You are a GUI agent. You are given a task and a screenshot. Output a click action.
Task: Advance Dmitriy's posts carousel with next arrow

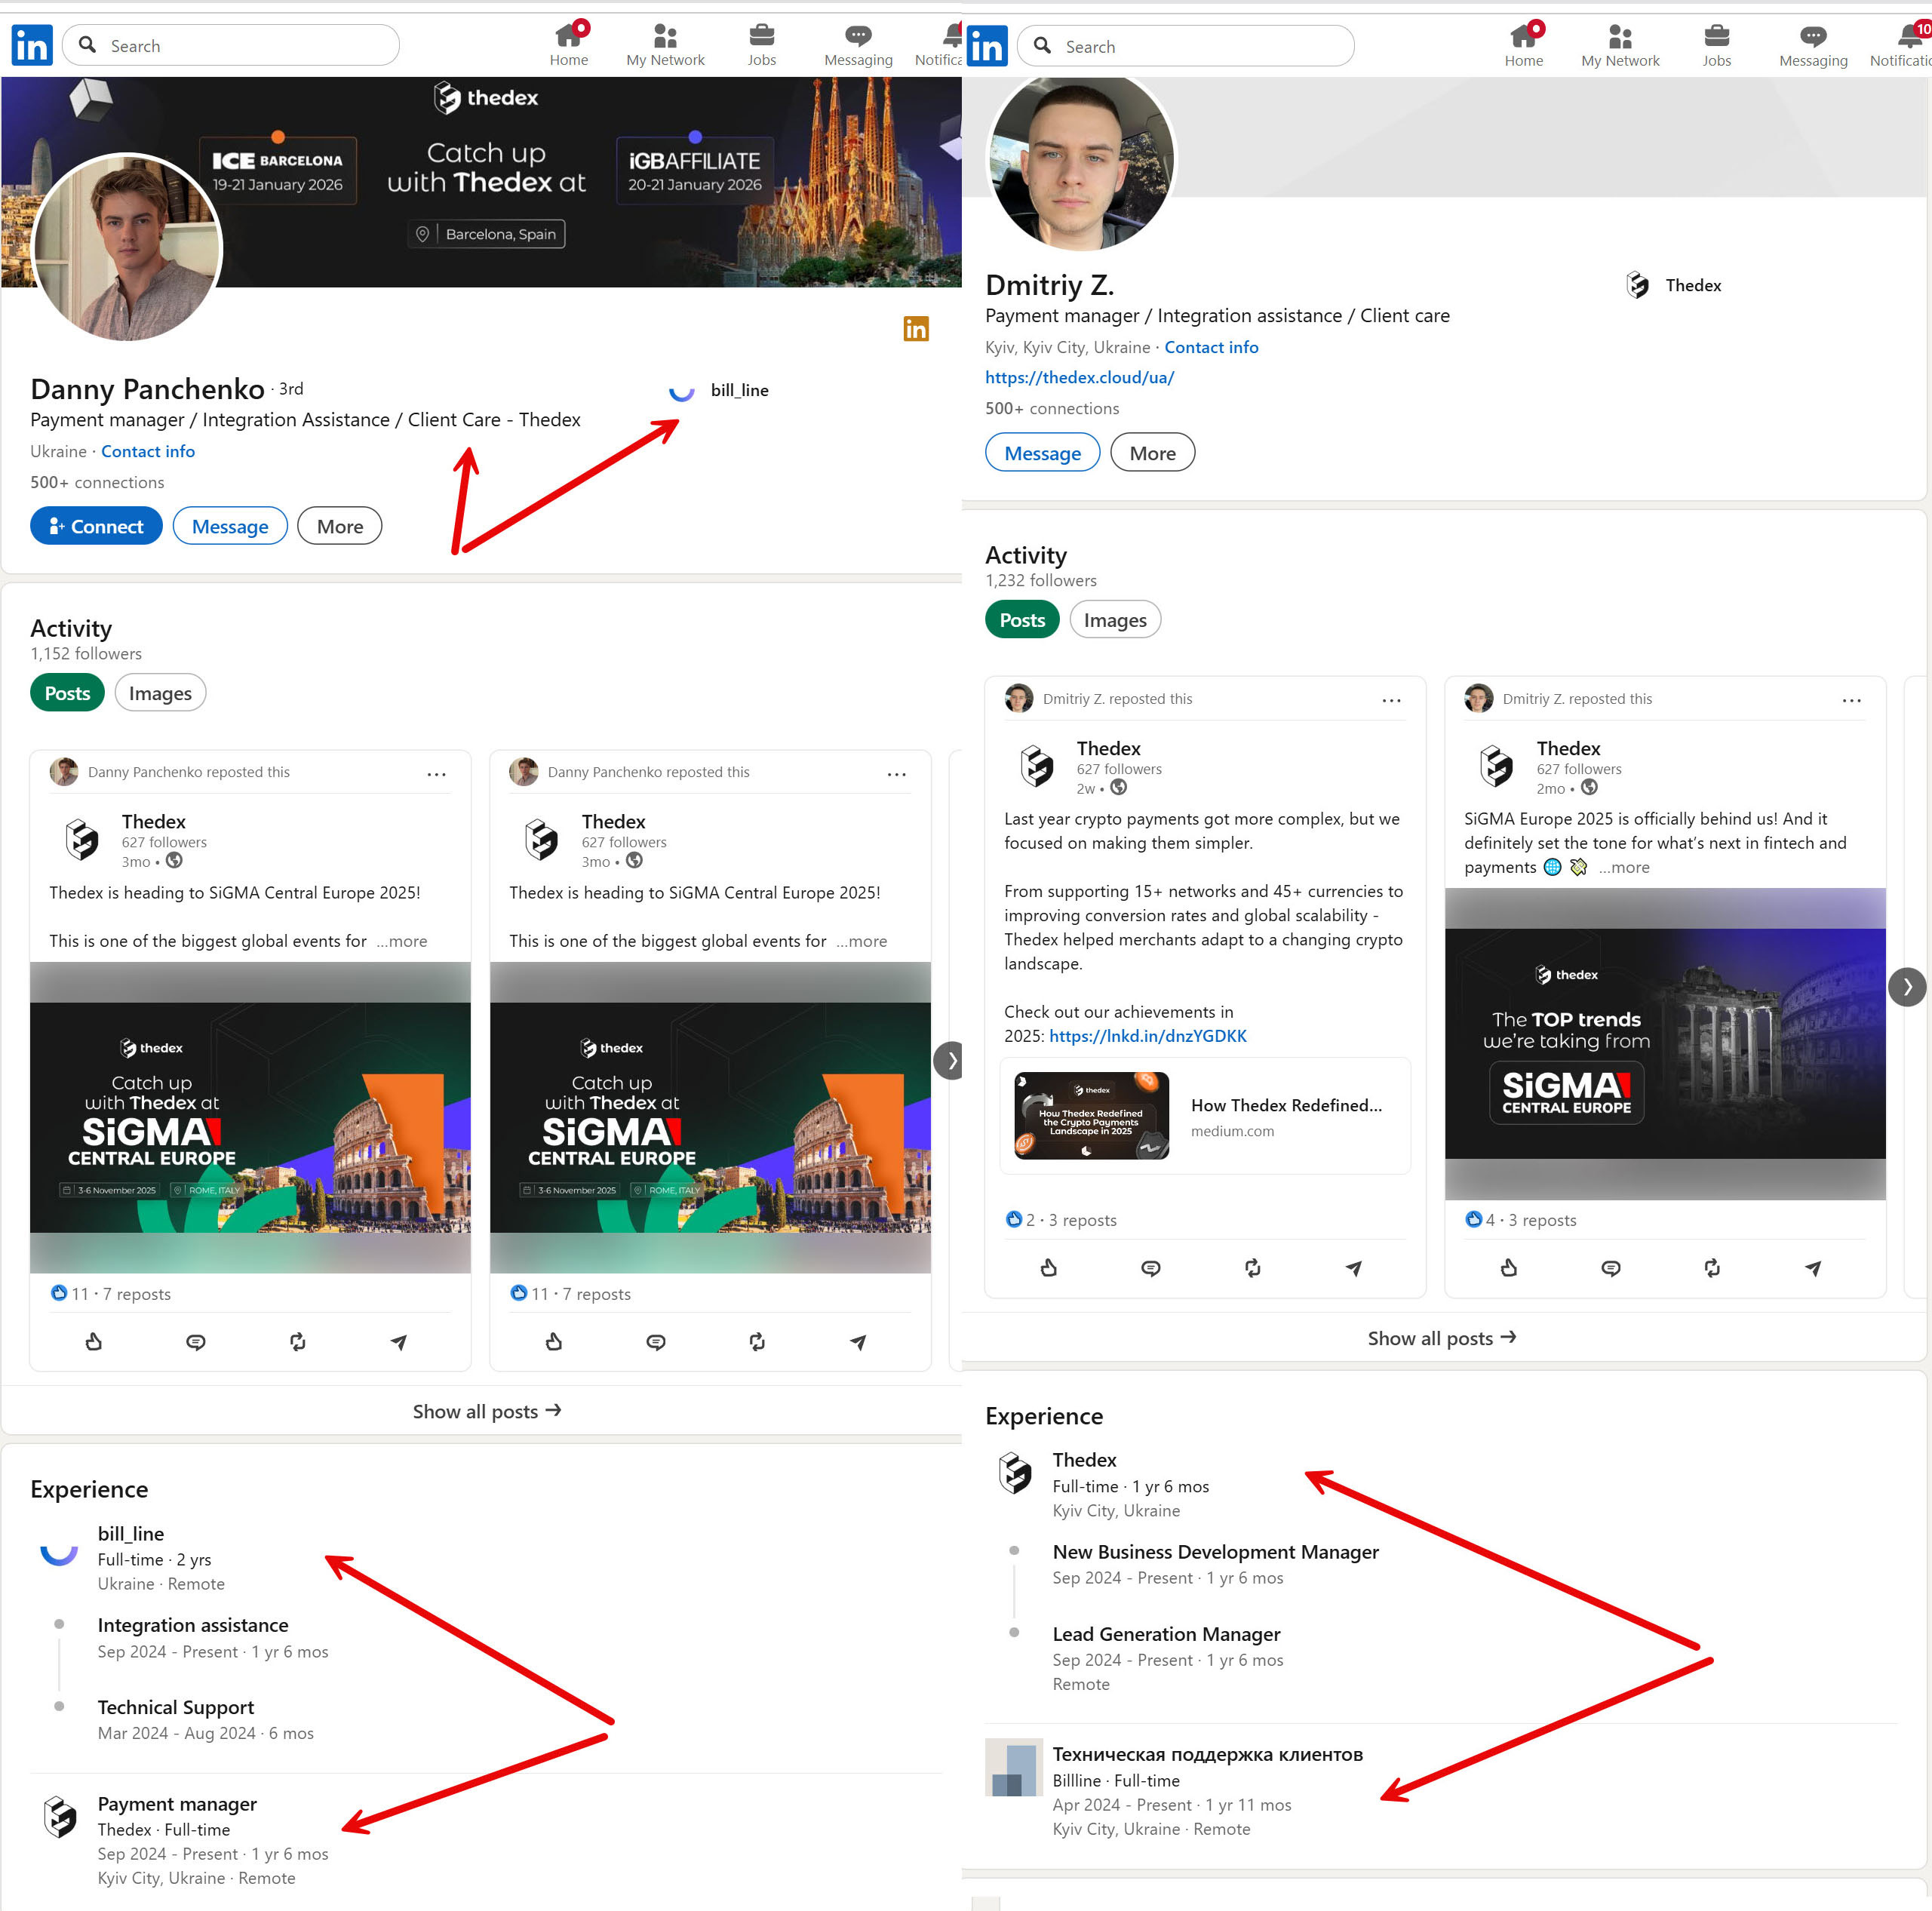(1906, 987)
